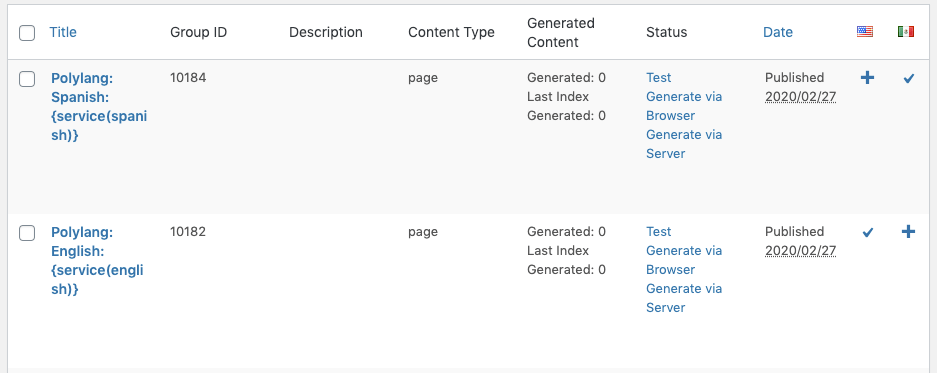This screenshot has width=937, height=373.
Task: Click the Group ID value 10182
Action: point(188,231)
